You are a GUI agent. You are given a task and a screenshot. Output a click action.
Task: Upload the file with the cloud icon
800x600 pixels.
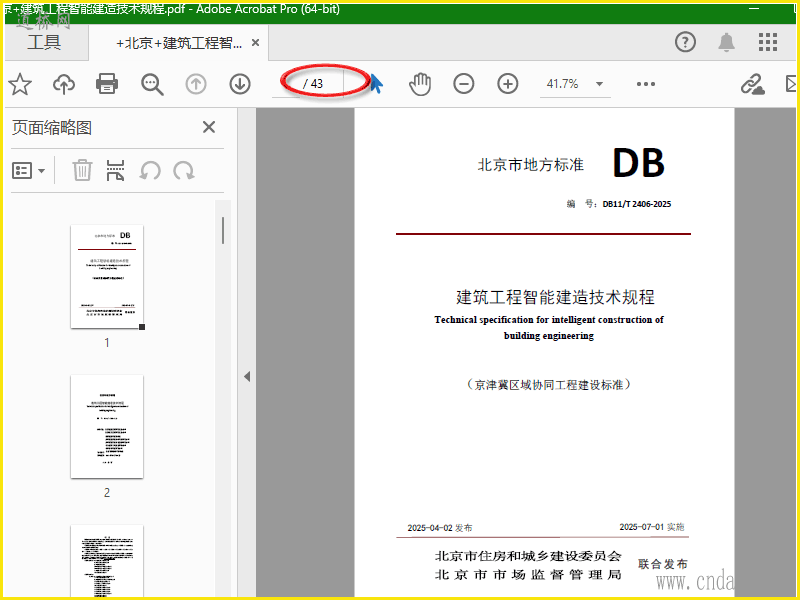pyautogui.click(x=64, y=84)
